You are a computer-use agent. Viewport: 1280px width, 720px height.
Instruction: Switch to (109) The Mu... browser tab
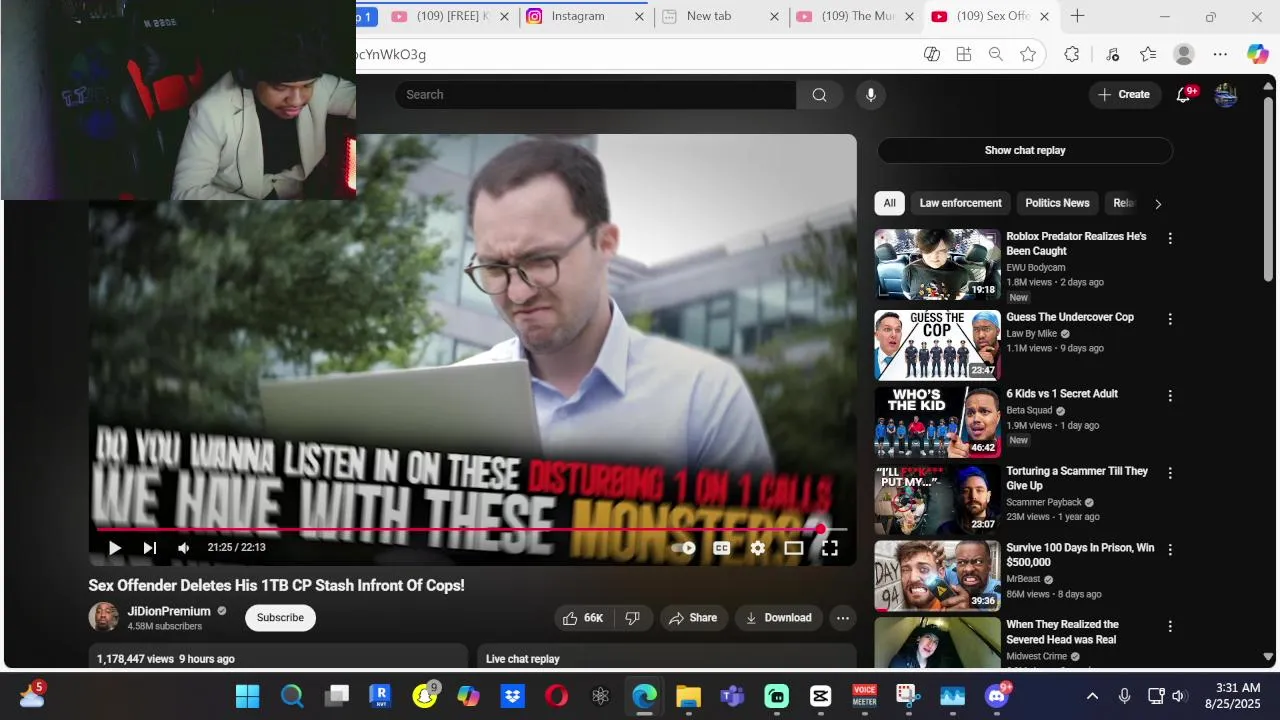859,16
